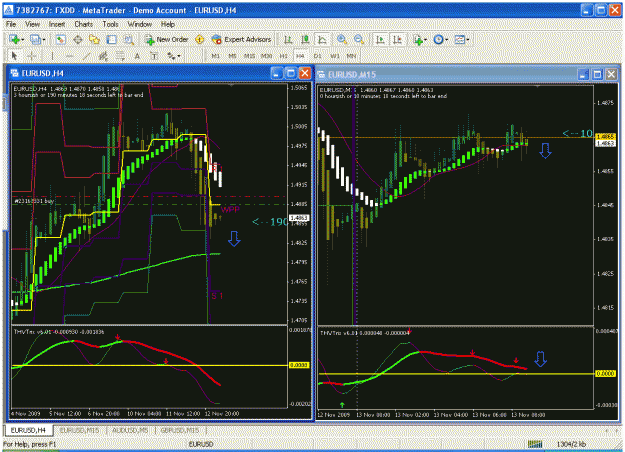625x452 pixels.
Task: Open the Strategy Tester icon
Action: coord(128,39)
